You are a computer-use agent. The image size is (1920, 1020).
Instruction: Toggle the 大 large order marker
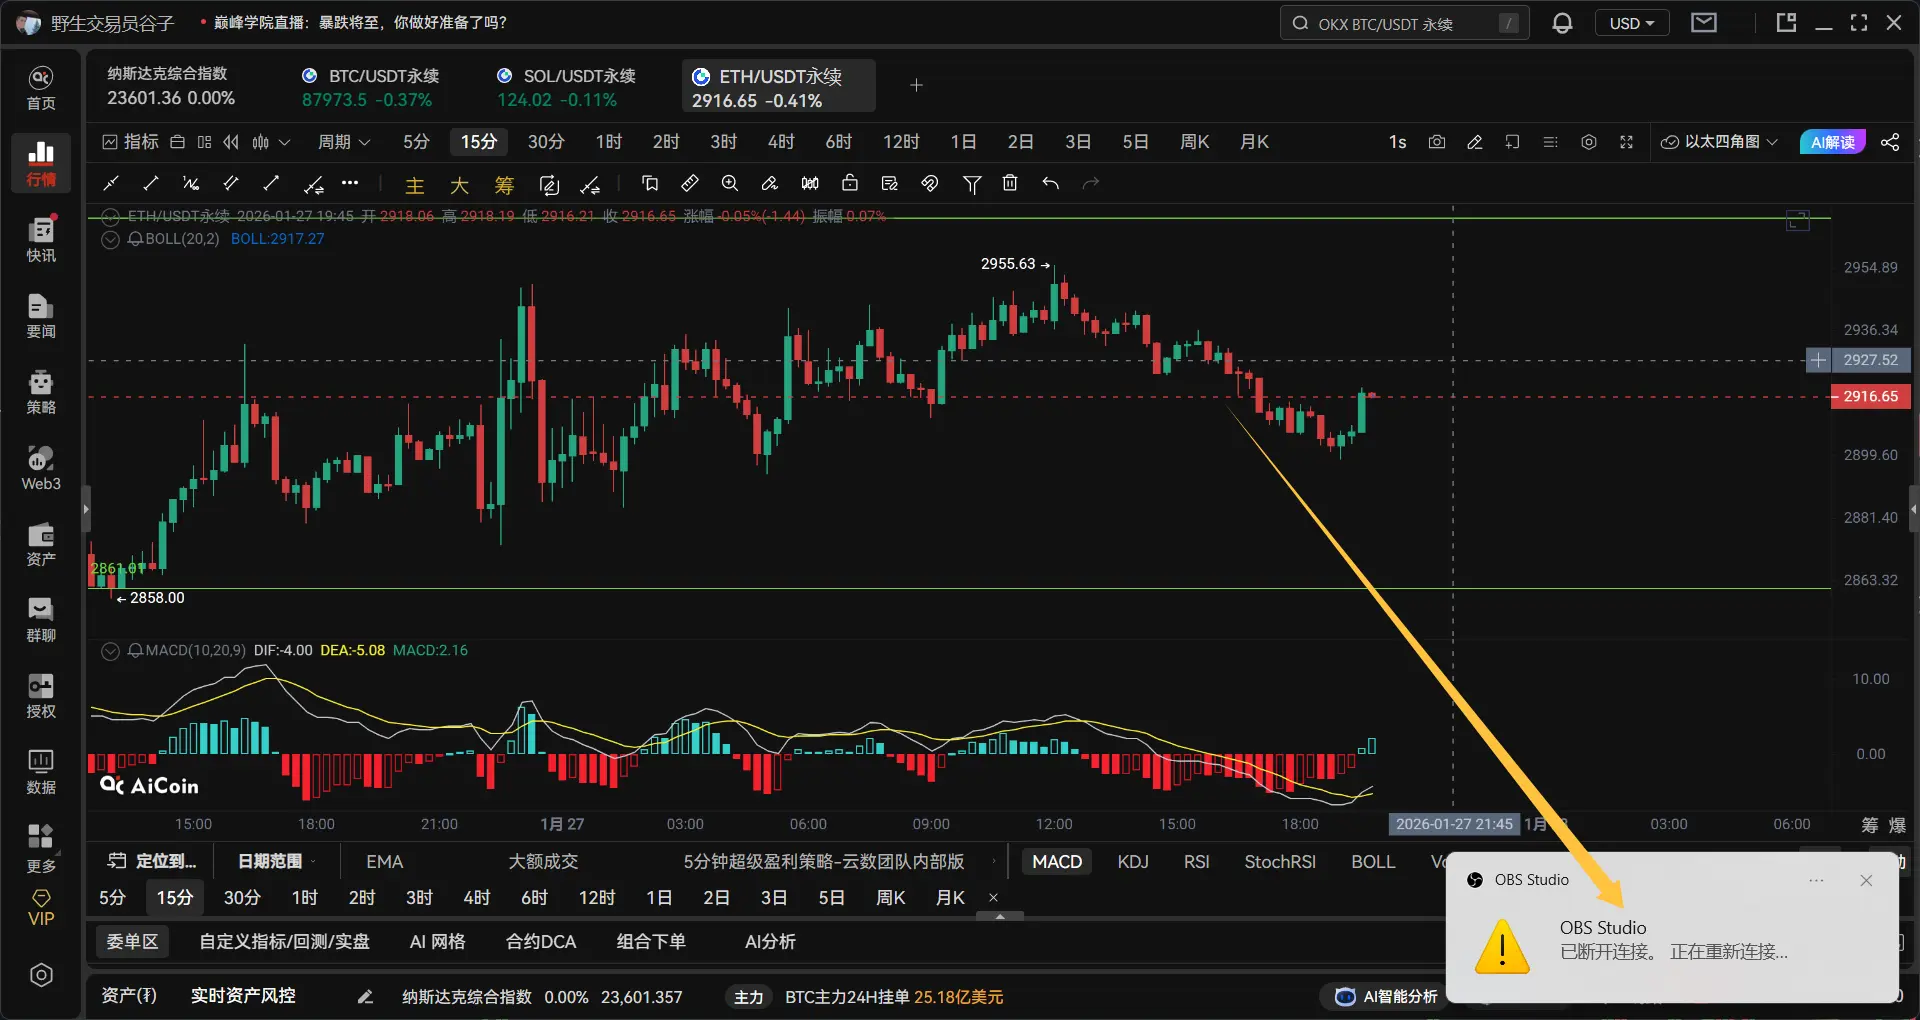click(459, 185)
